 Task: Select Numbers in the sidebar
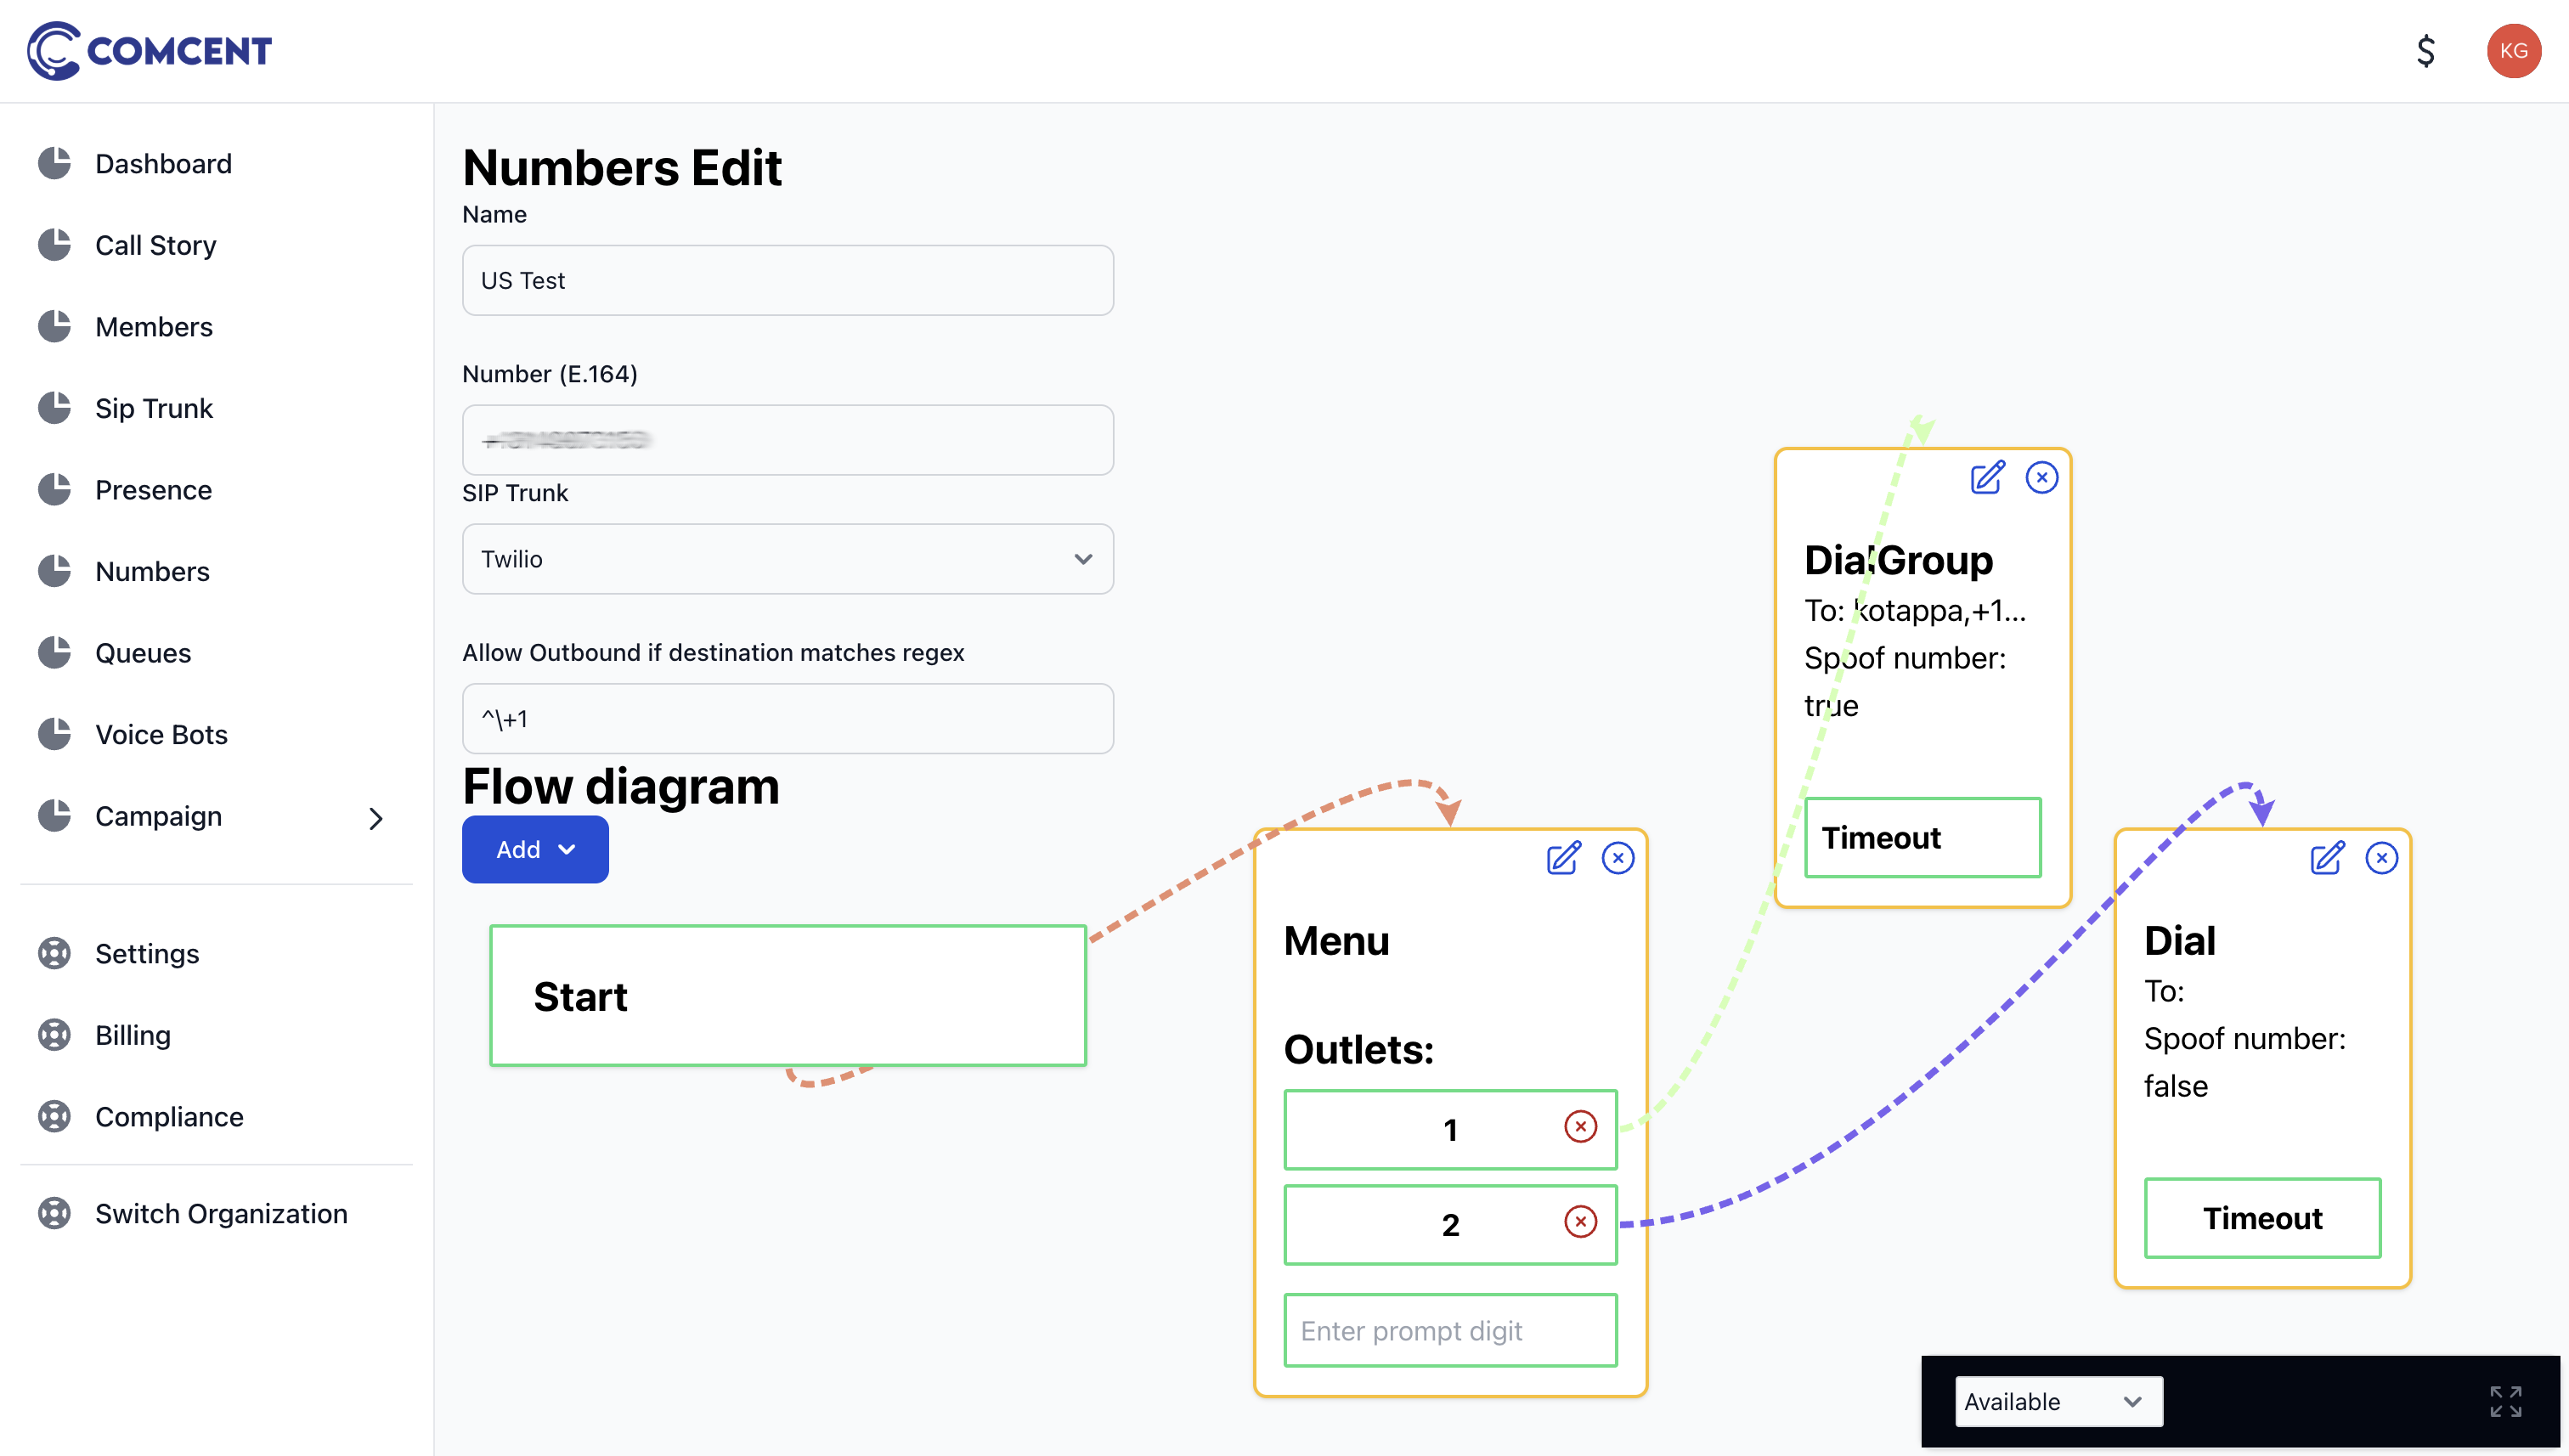[152, 571]
